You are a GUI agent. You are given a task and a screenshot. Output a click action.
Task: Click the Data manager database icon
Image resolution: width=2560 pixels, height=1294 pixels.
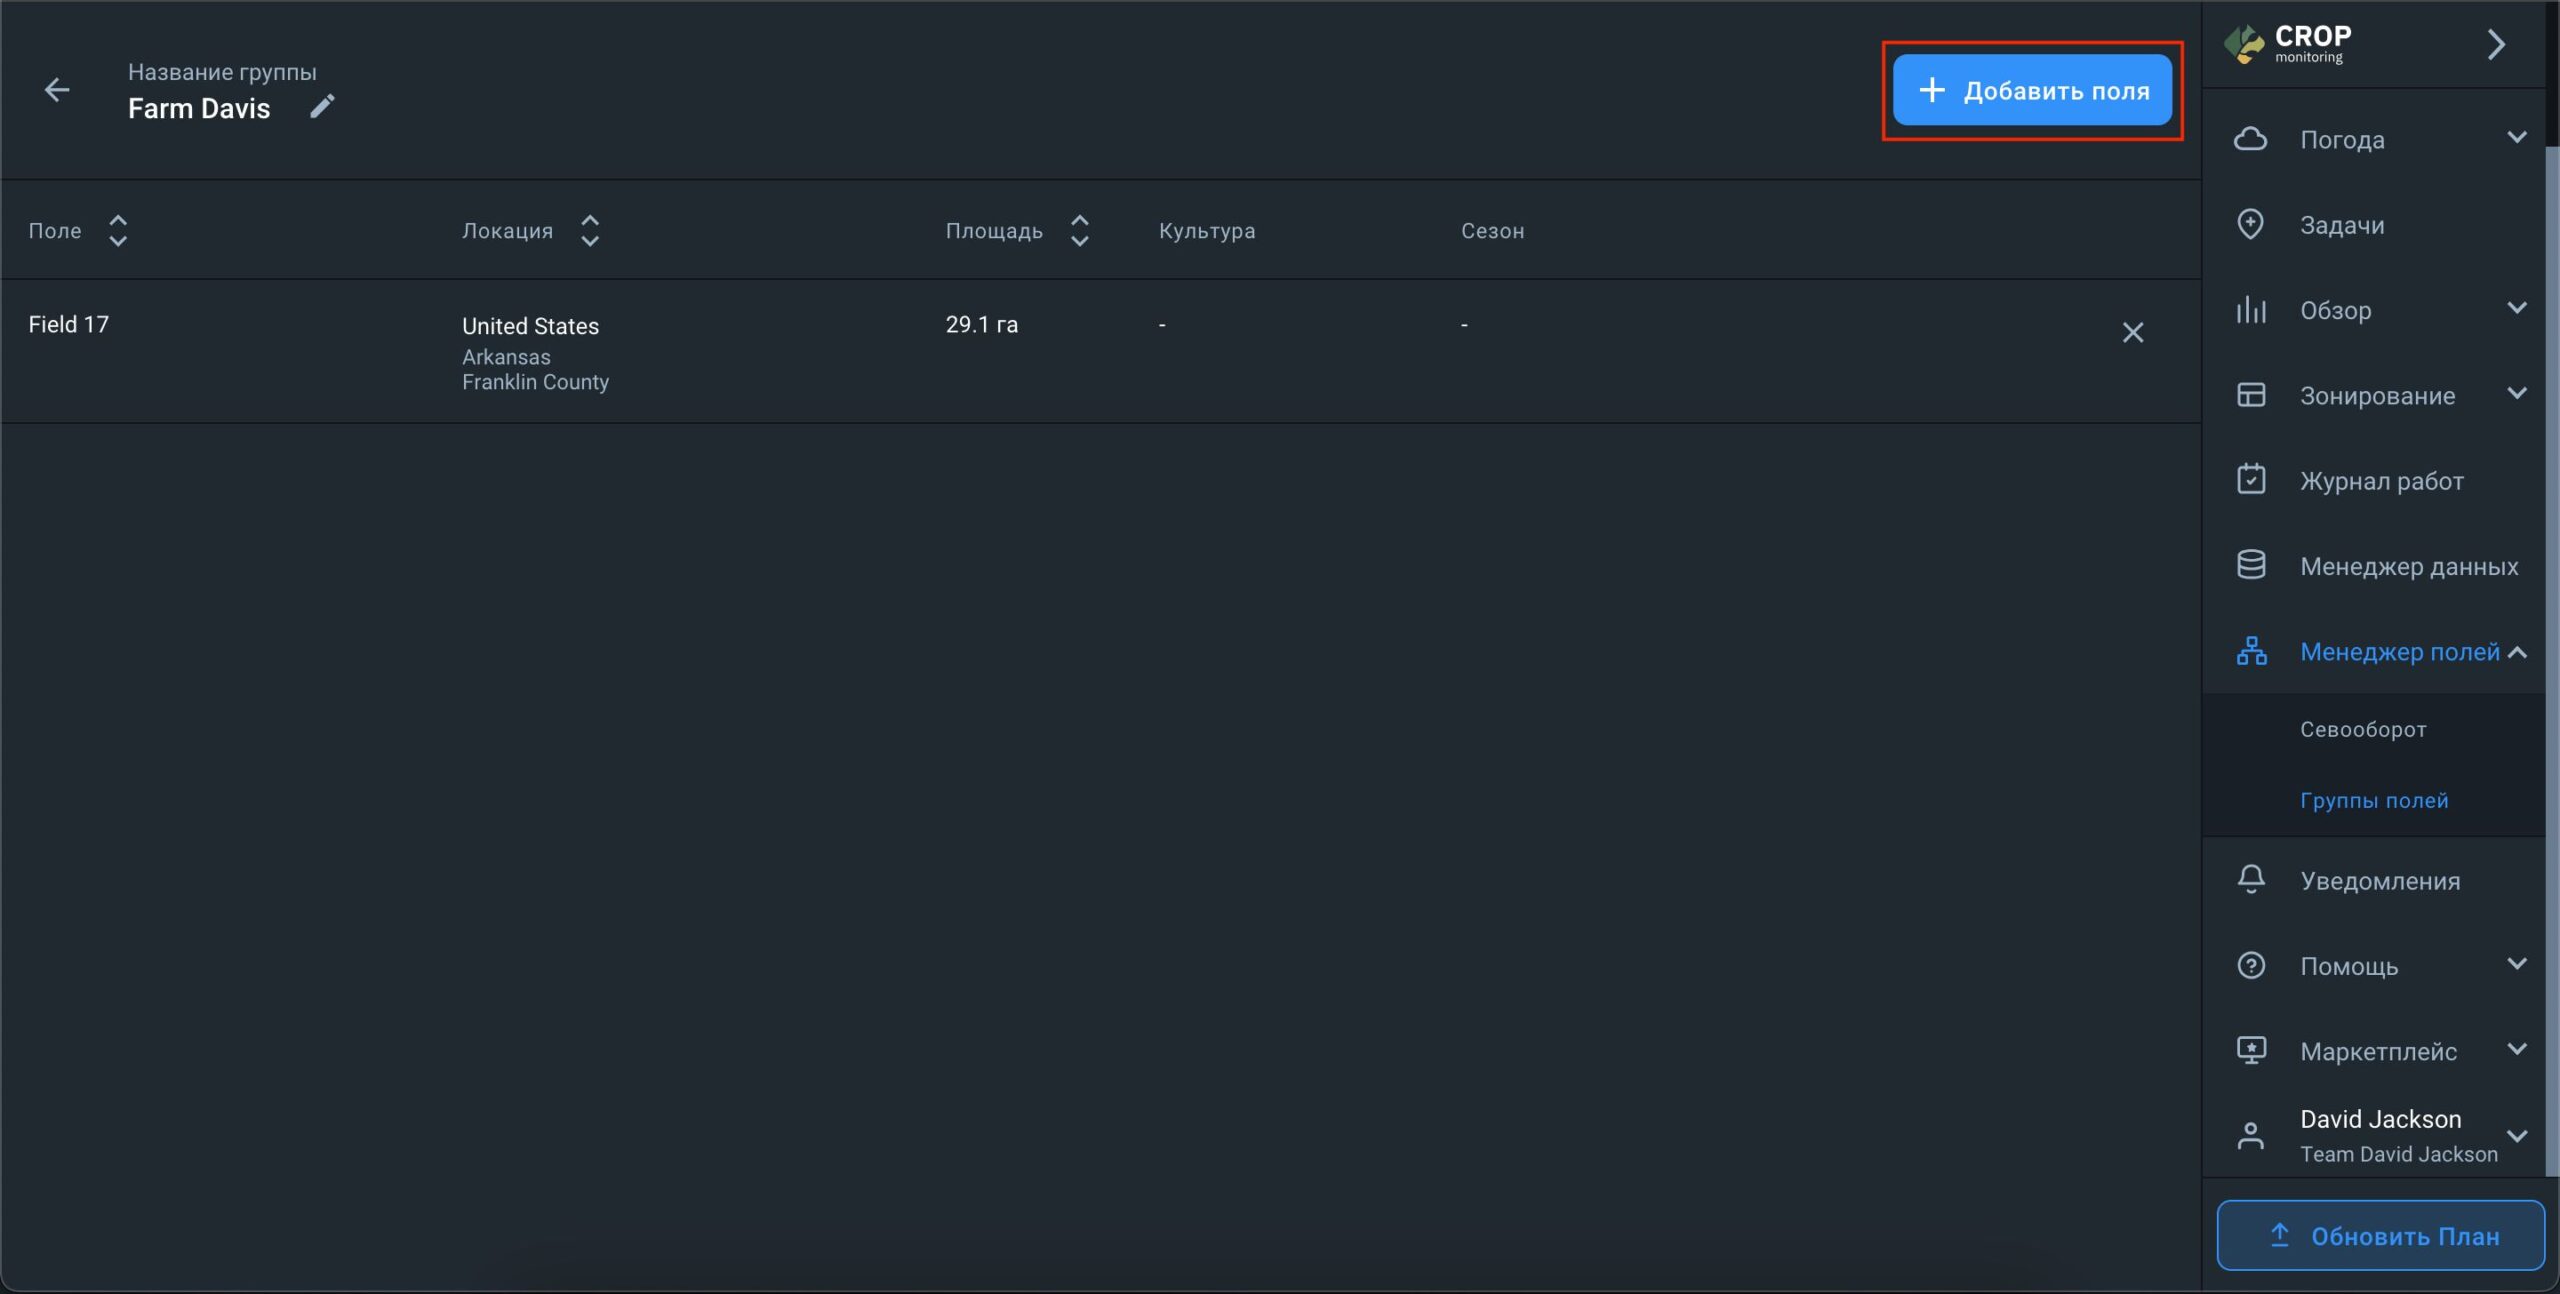pos(2250,565)
